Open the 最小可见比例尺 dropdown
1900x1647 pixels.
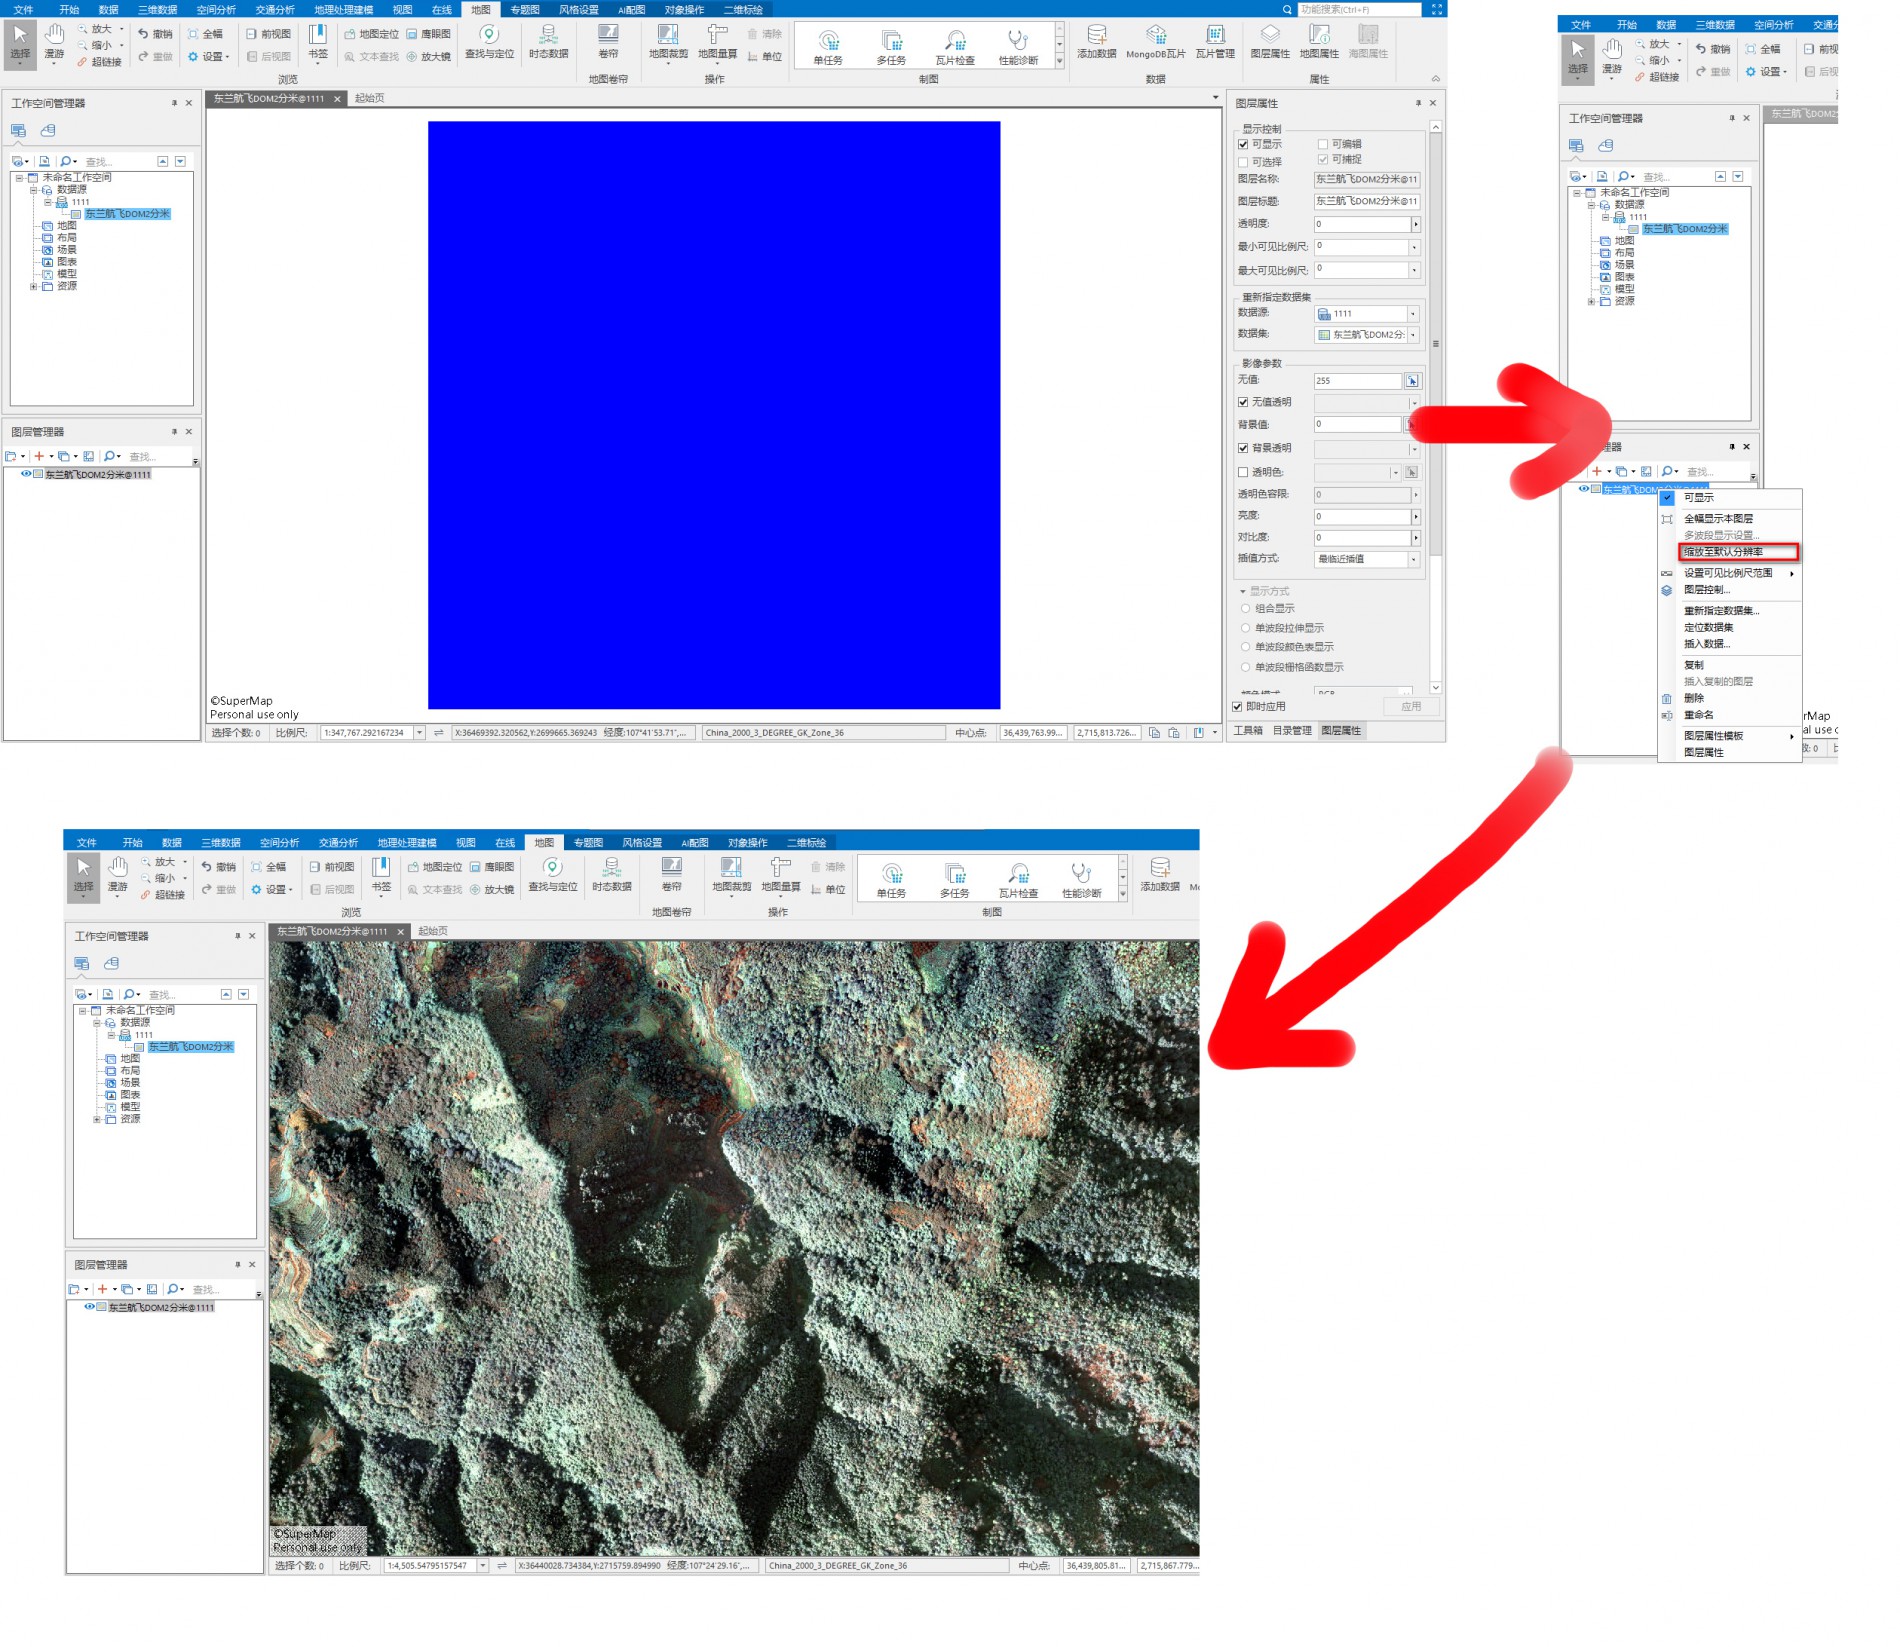(1414, 247)
